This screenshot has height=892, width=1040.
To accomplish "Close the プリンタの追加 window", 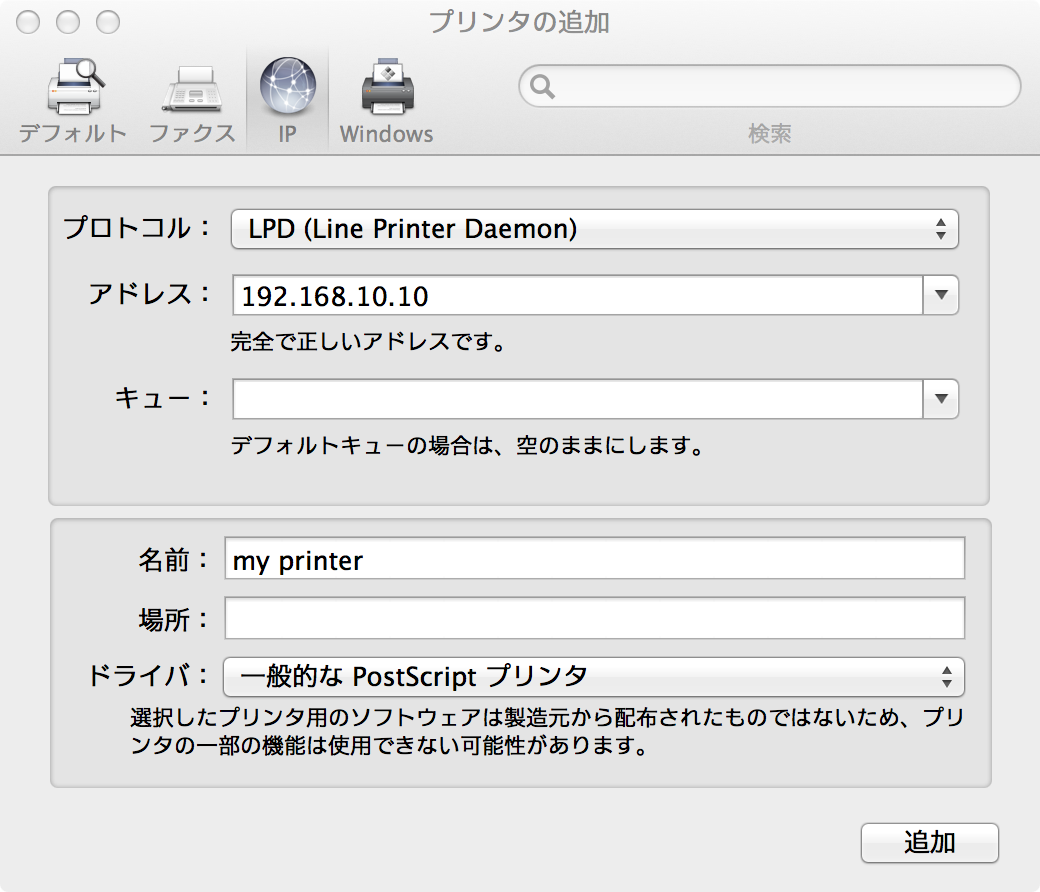I will (x=28, y=22).
